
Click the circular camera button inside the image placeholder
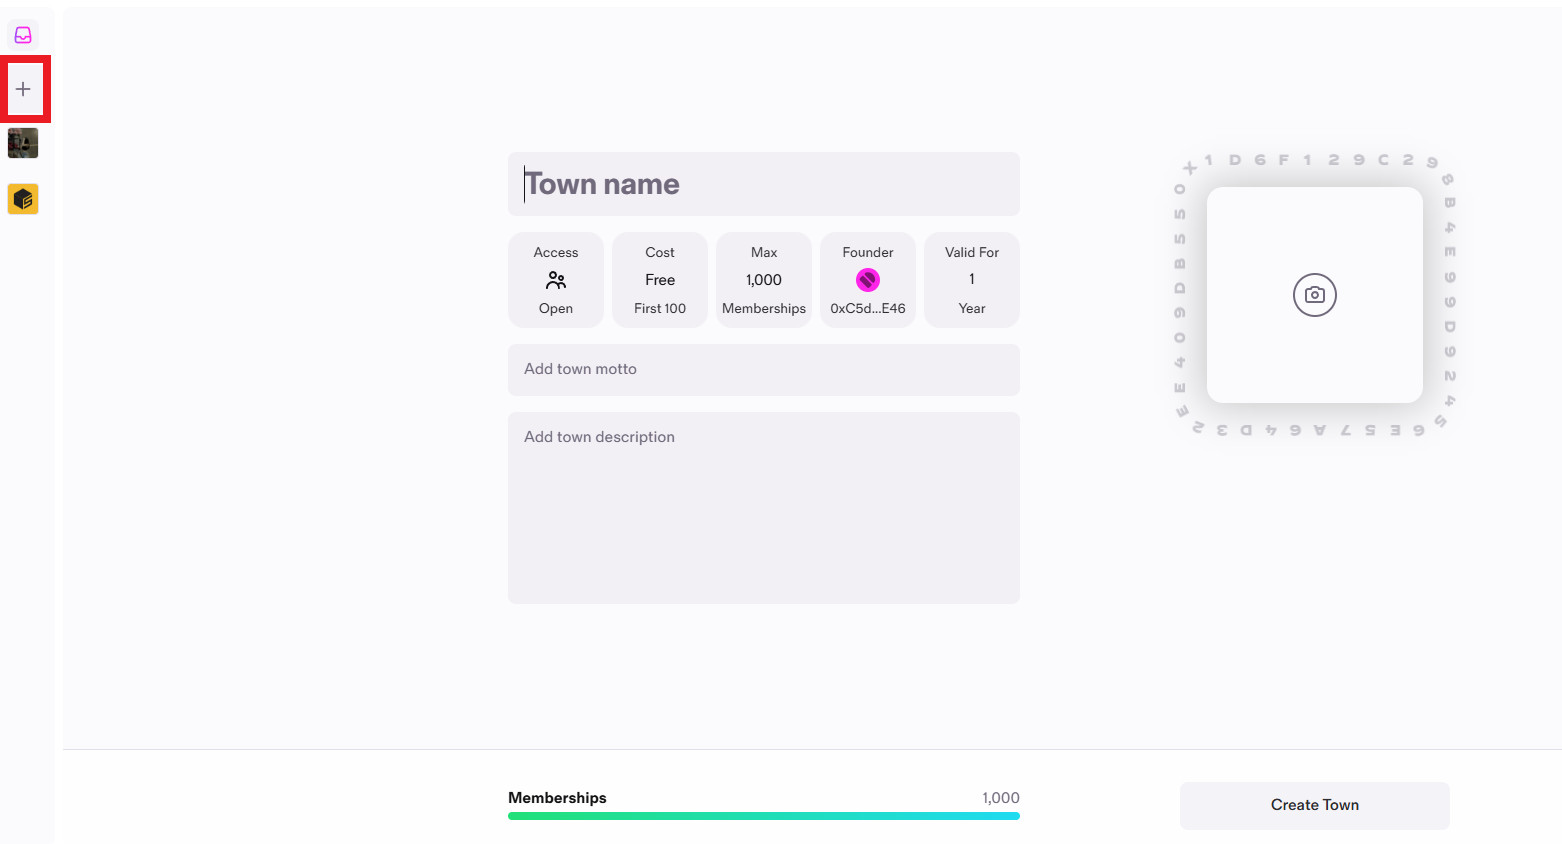[1314, 295]
